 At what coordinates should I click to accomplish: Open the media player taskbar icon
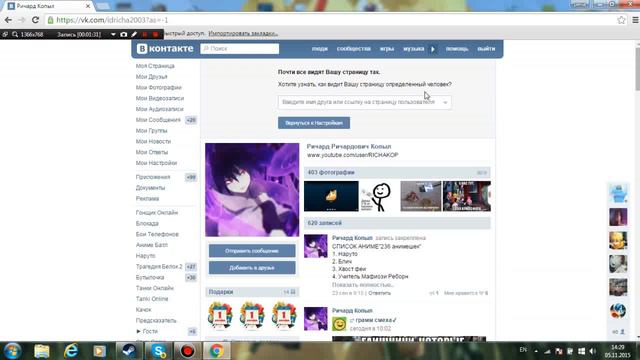tap(100, 351)
